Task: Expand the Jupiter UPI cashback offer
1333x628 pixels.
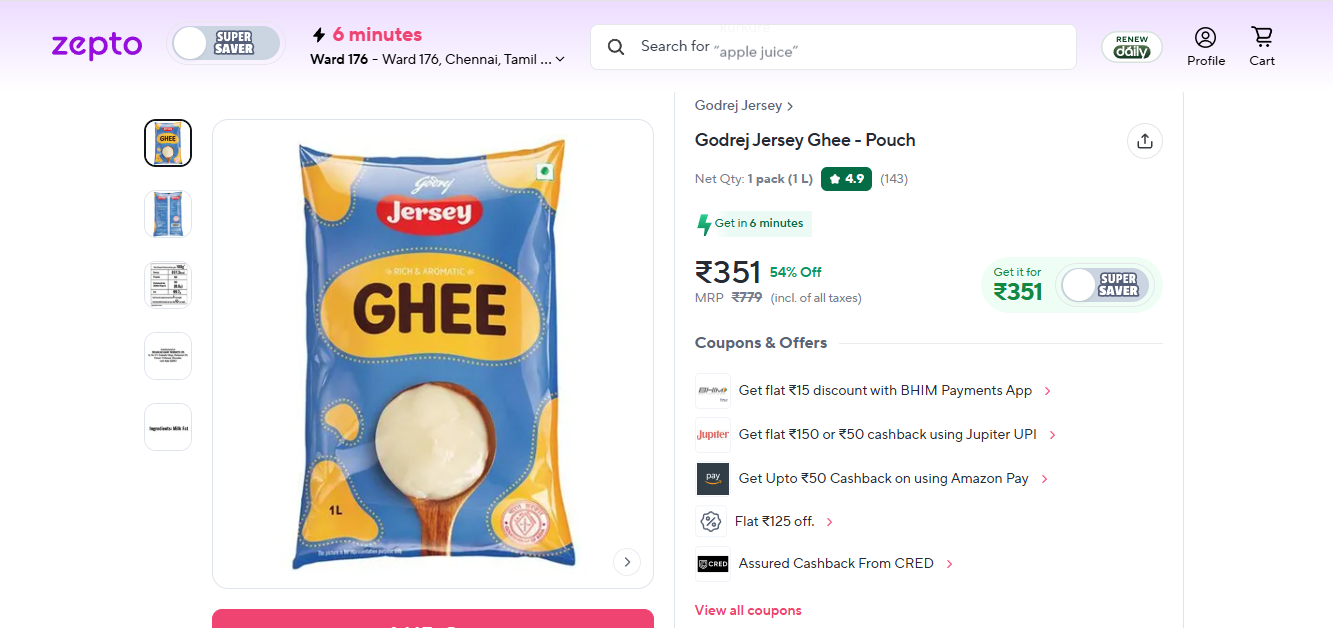Action: 1053,435
